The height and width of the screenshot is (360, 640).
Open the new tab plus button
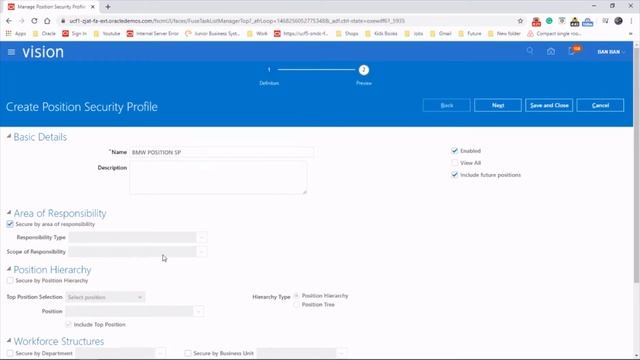(x=108, y=7)
